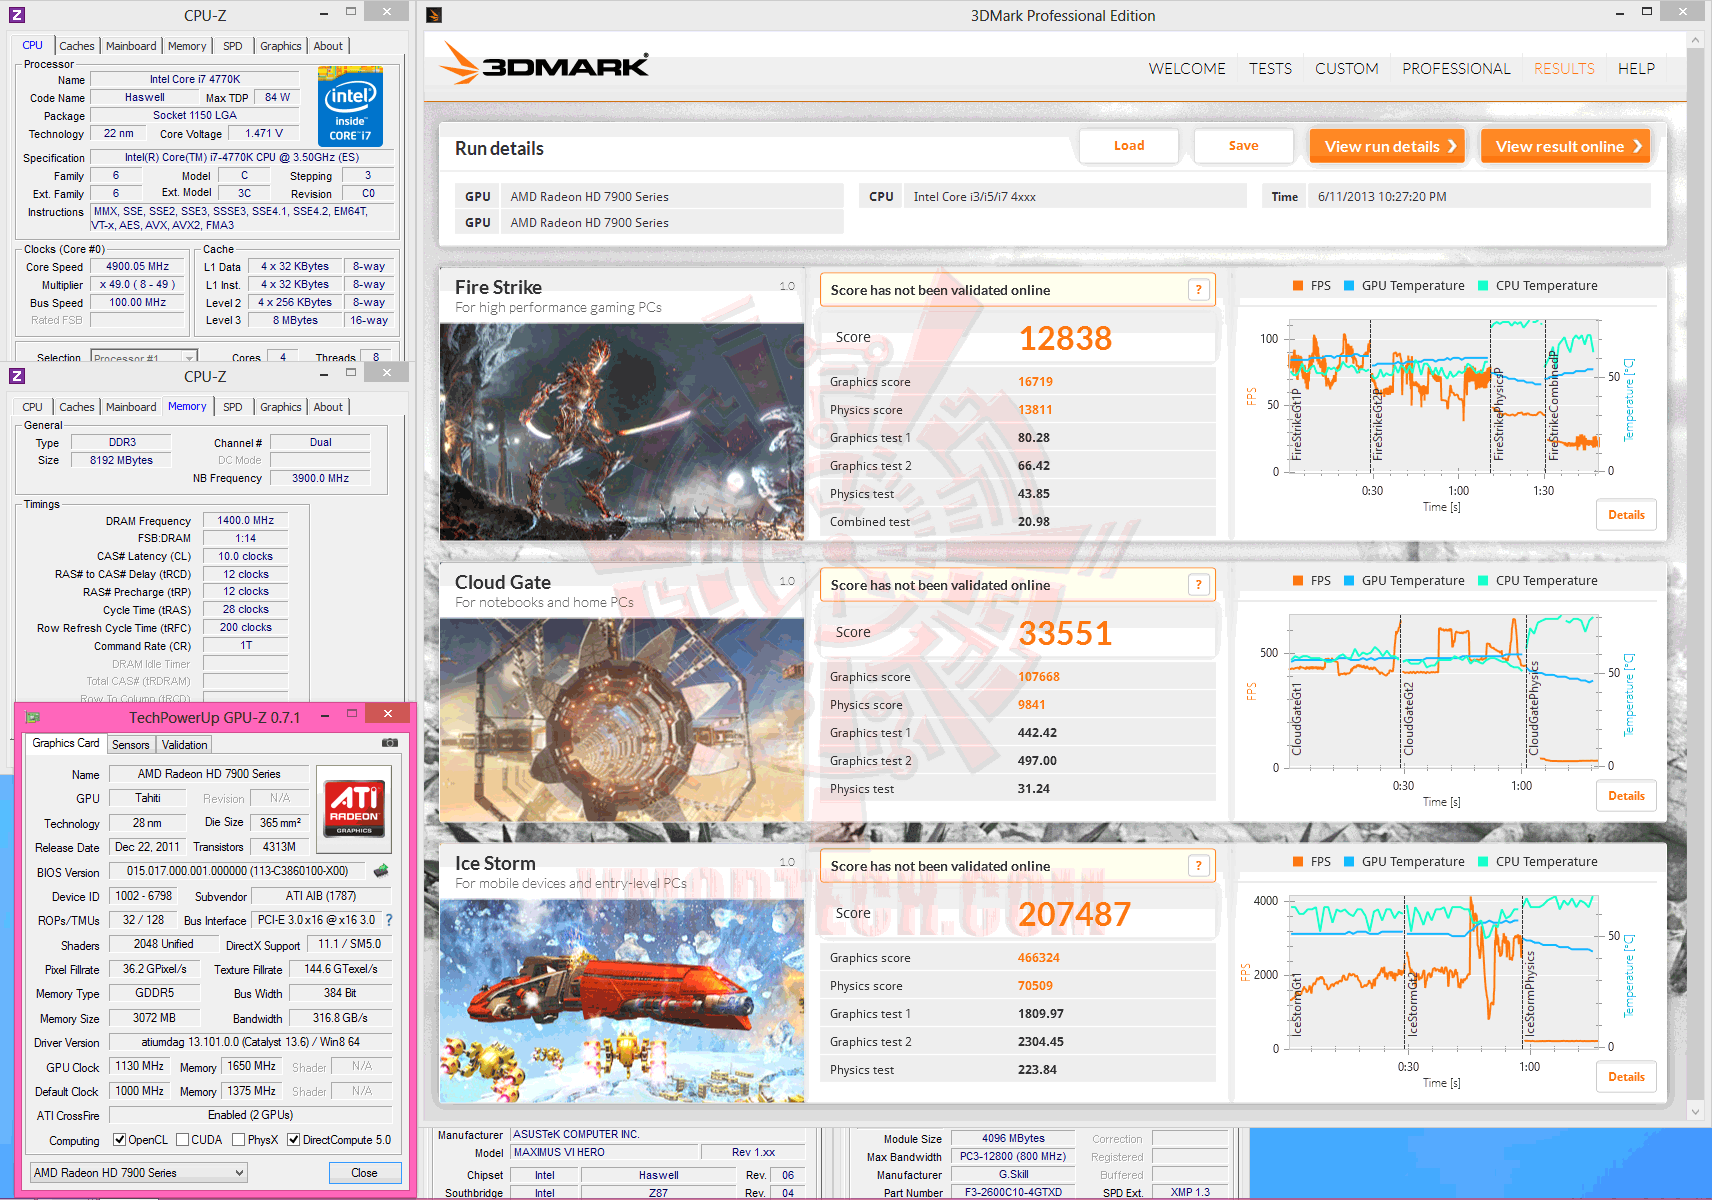This screenshot has width=1712, height=1200.
Task: Click the CPU-Z logo icon in the processor window title bar
Action: click(x=16, y=15)
